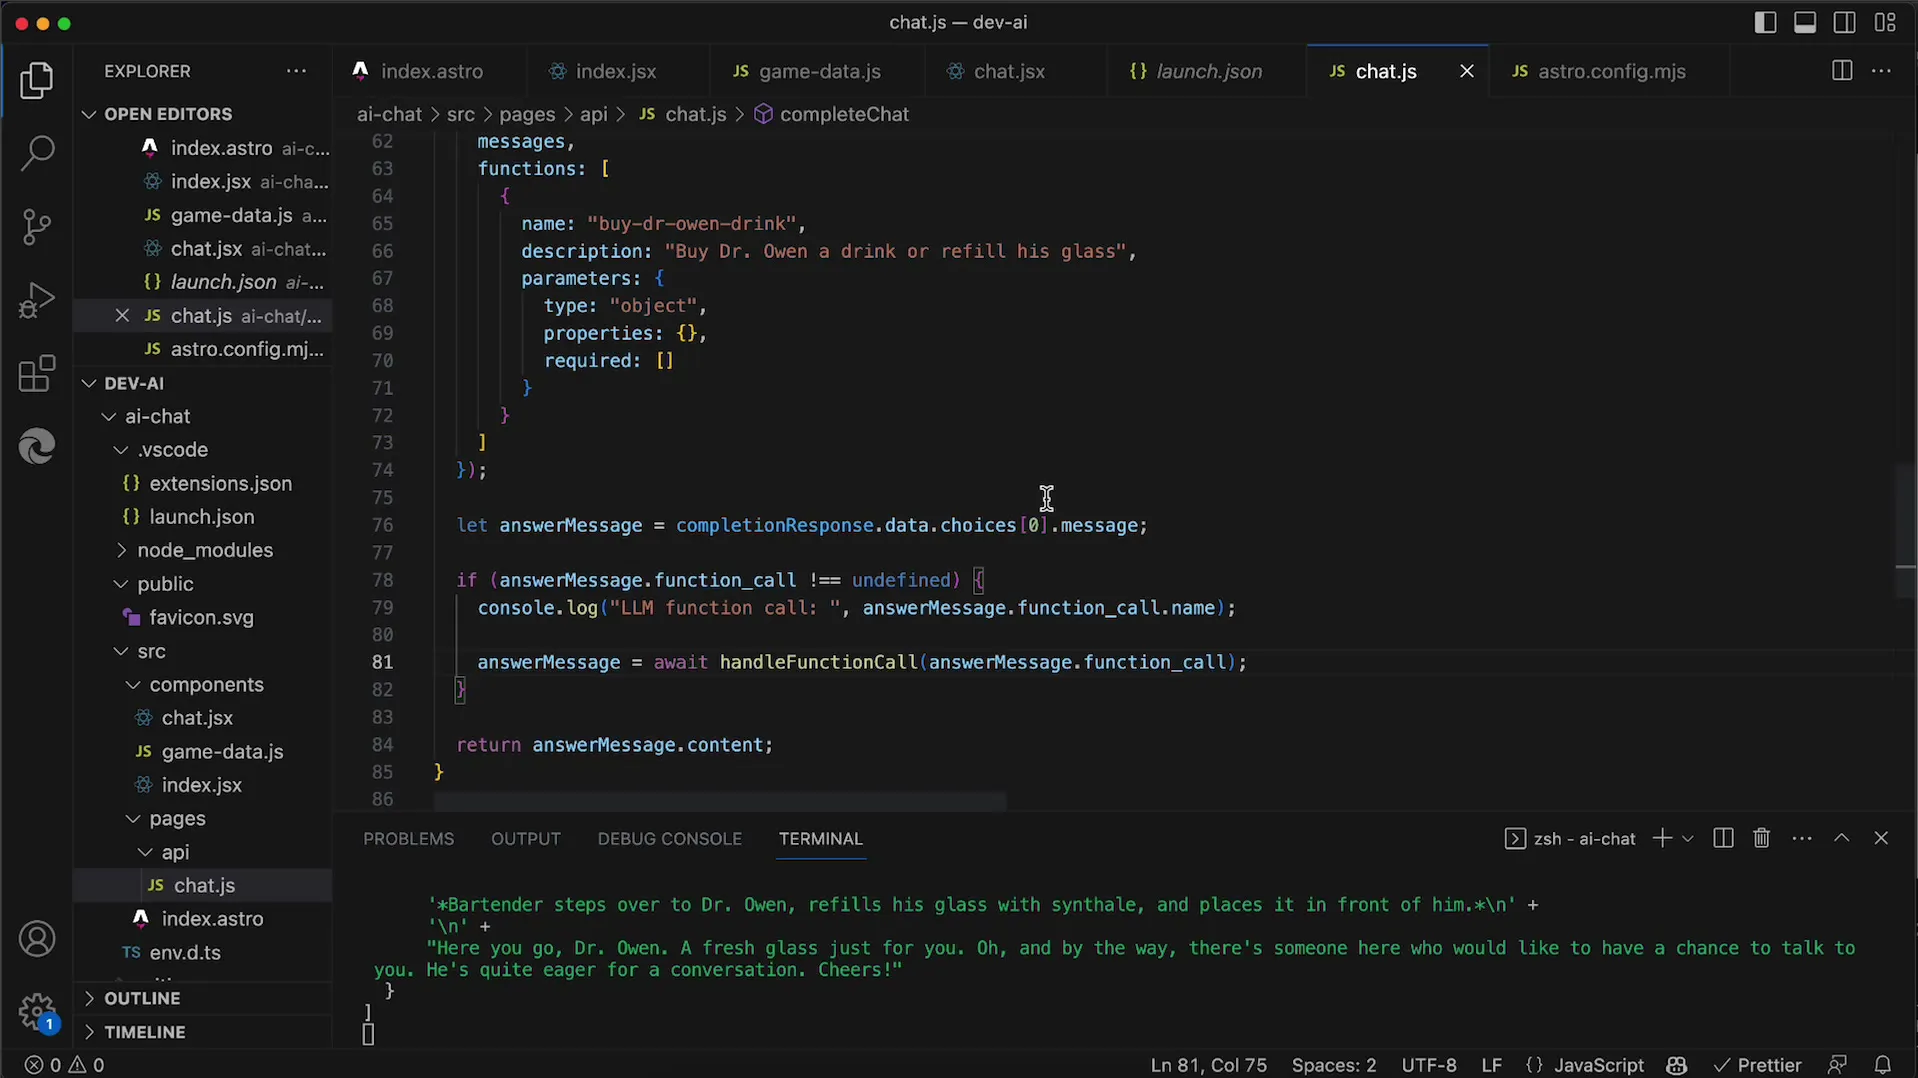Click Explorer views and more actions ellipsis
Image resolution: width=1918 pixels, height=1078 pixels.
[296, 71]
